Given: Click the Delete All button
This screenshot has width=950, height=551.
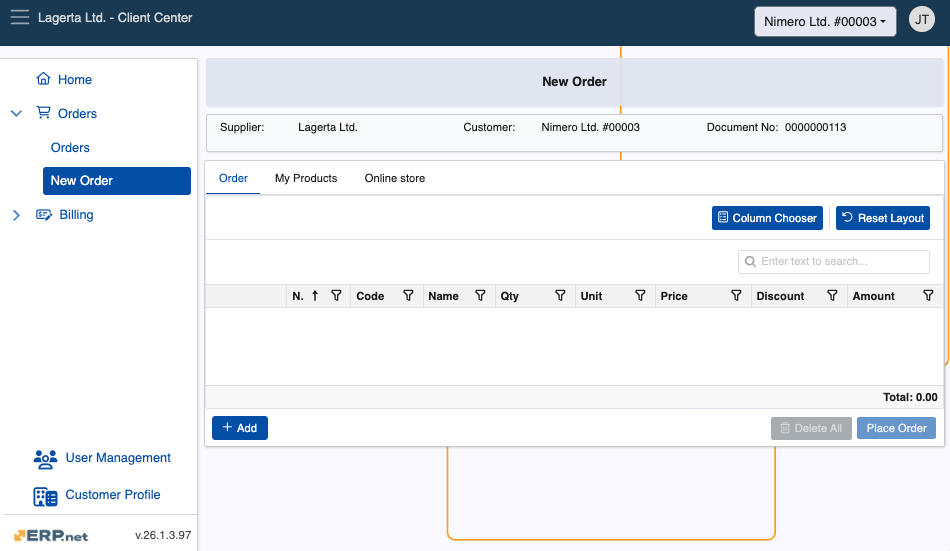Looking at the screenshot, I should coord(811,428).
